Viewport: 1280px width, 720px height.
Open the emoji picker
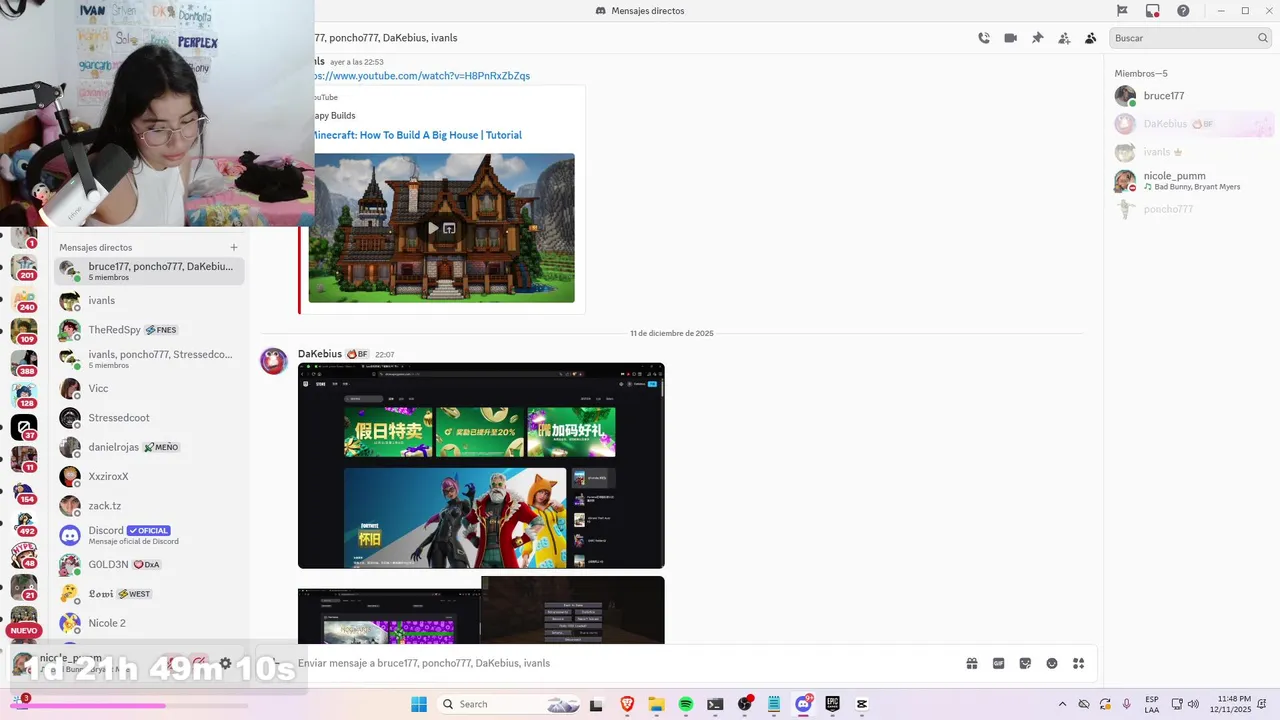[1052, 663]
